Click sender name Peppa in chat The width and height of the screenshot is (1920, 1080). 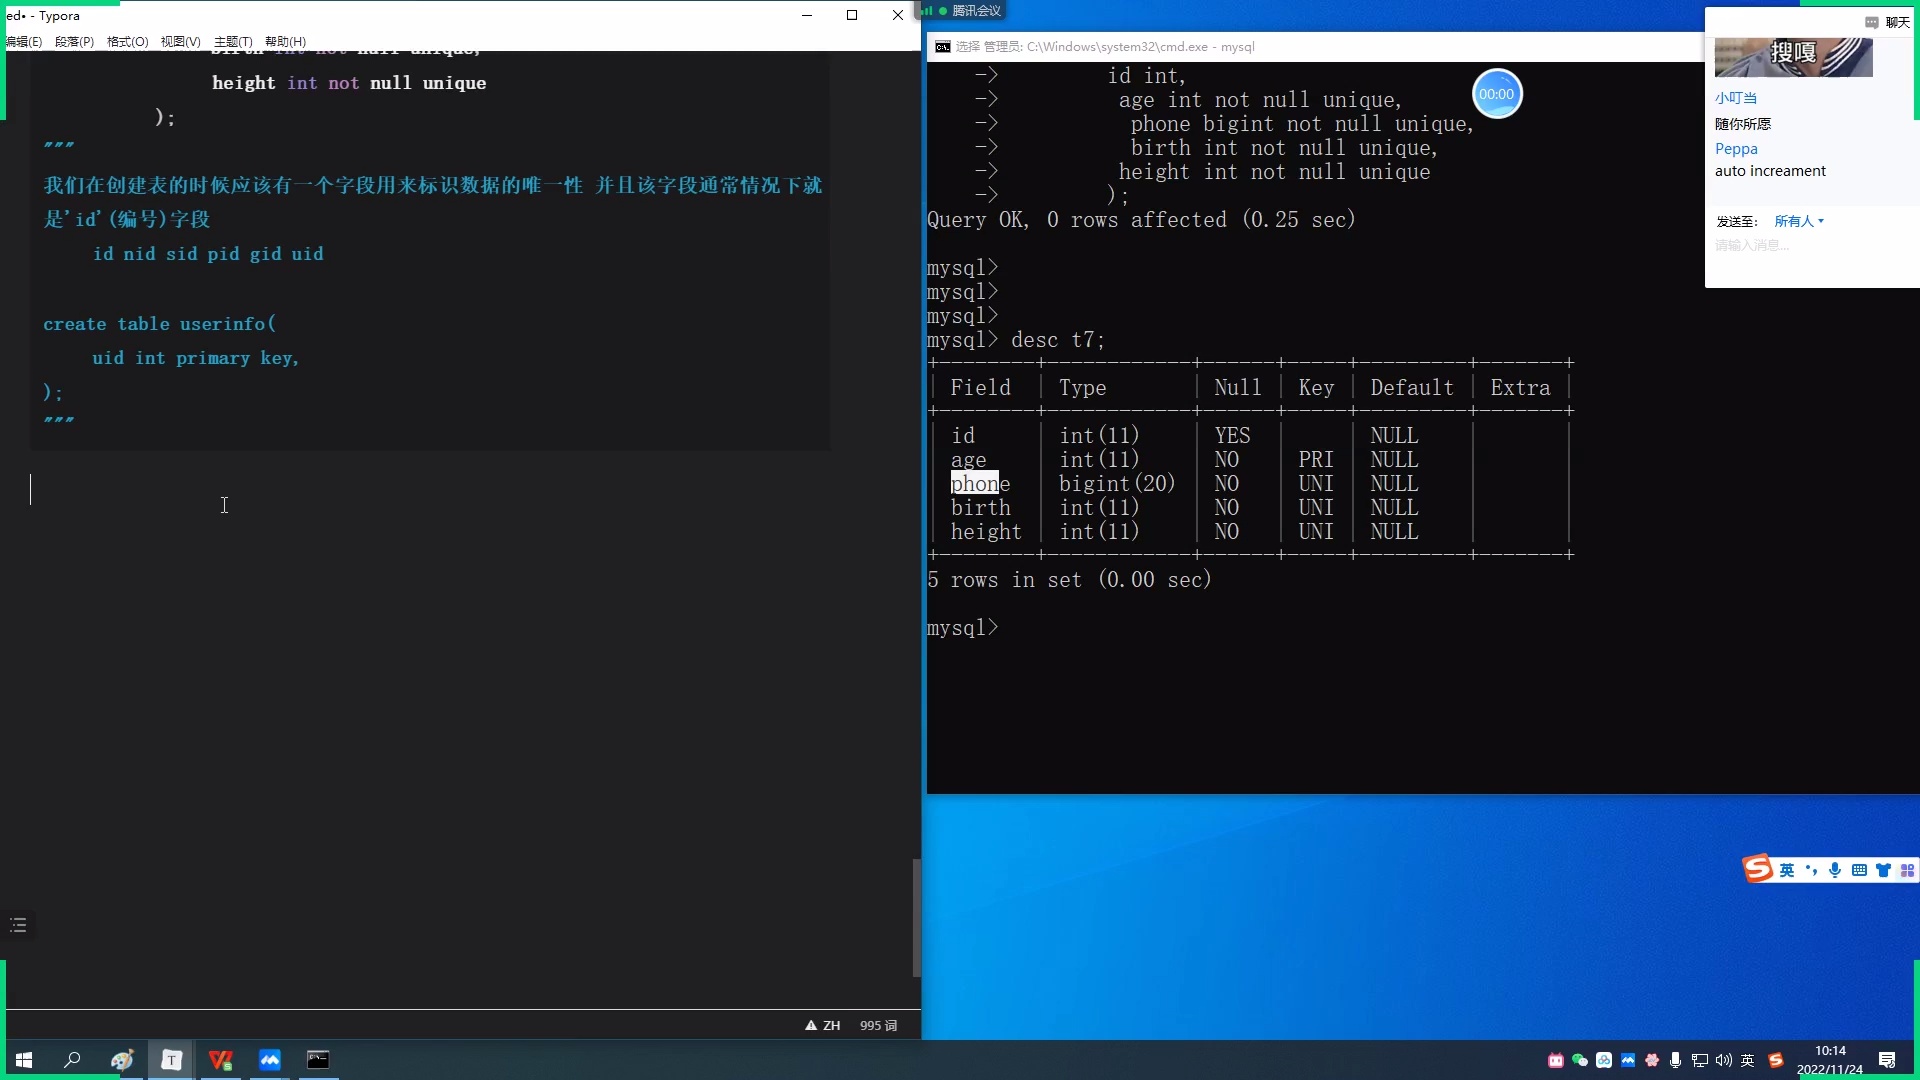coord(1736,149)
